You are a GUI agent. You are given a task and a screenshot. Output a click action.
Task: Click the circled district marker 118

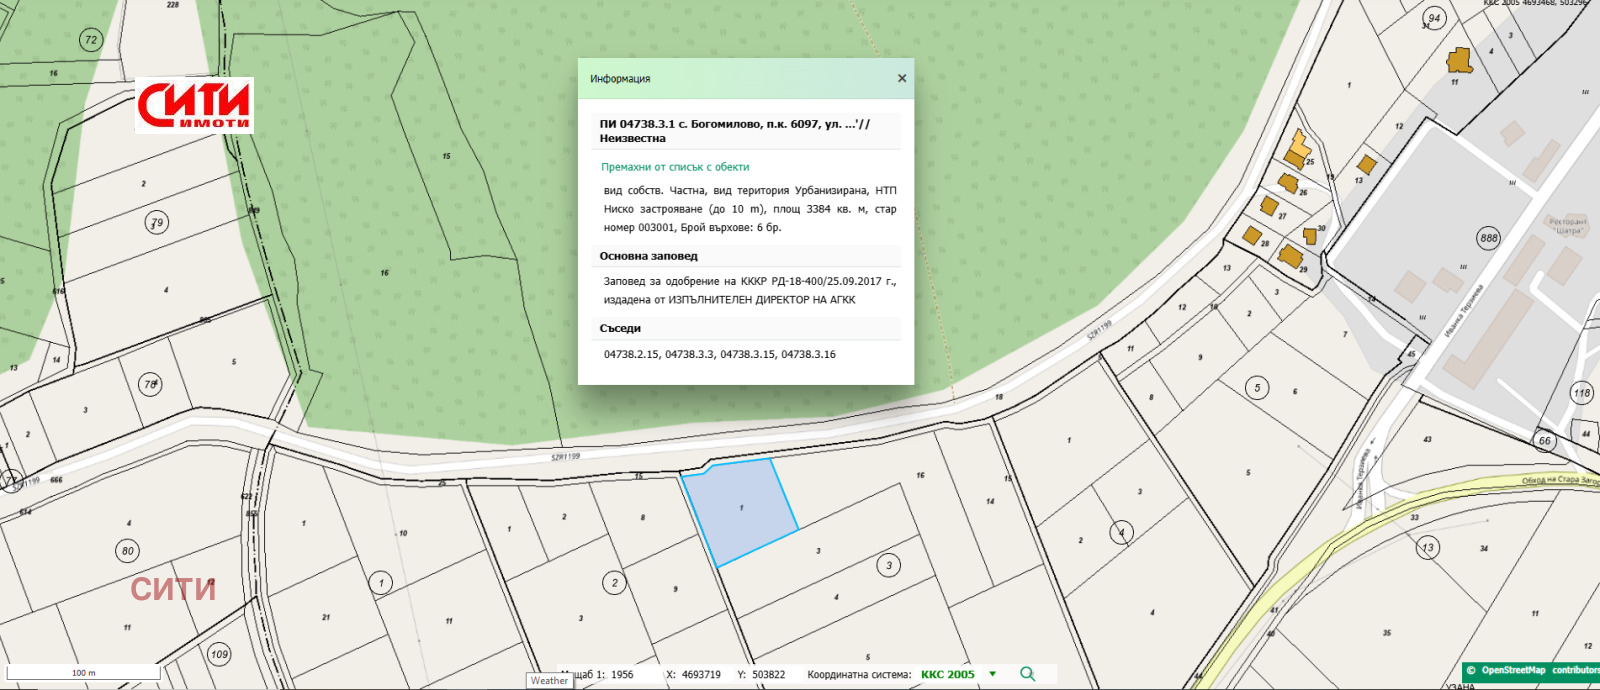point(1581,392)
